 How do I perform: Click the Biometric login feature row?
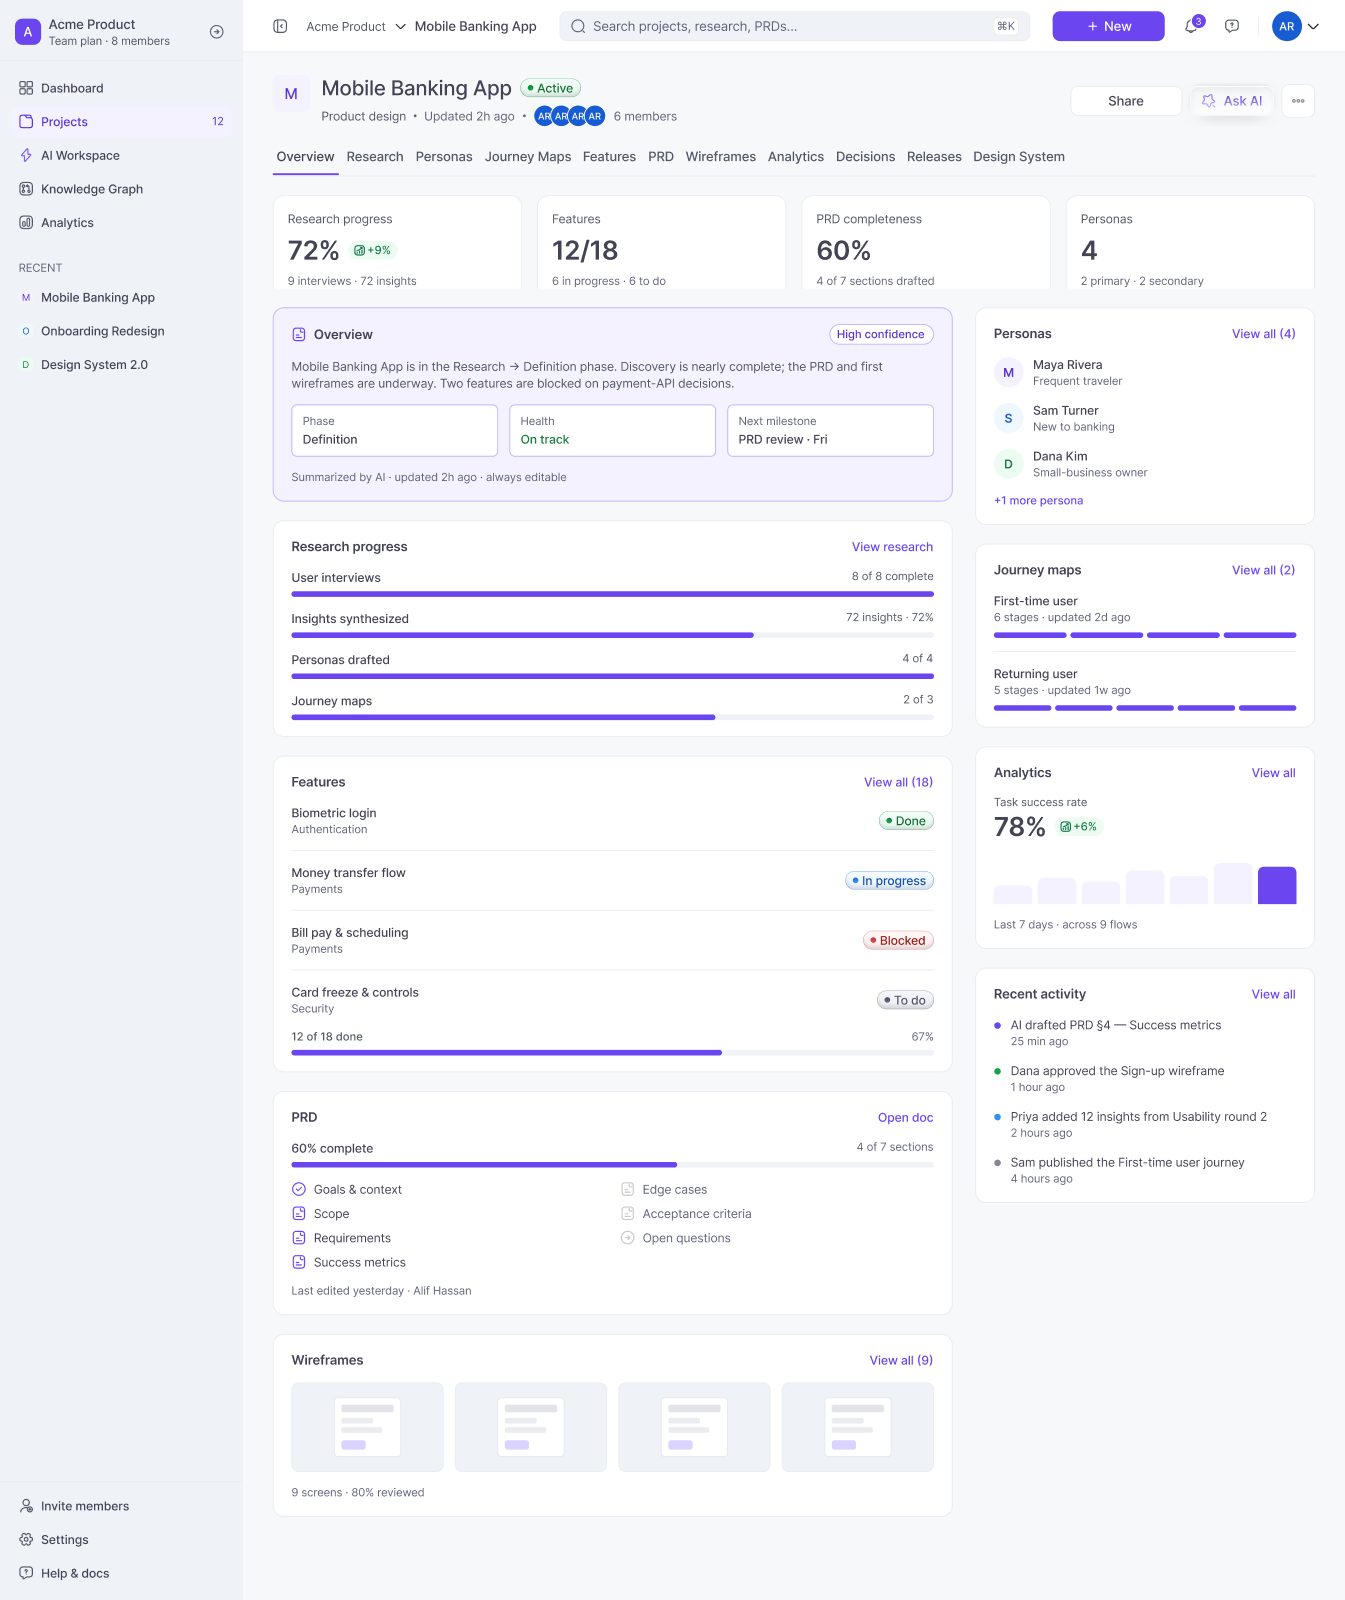pyautogui.click(x=612, y=821)
